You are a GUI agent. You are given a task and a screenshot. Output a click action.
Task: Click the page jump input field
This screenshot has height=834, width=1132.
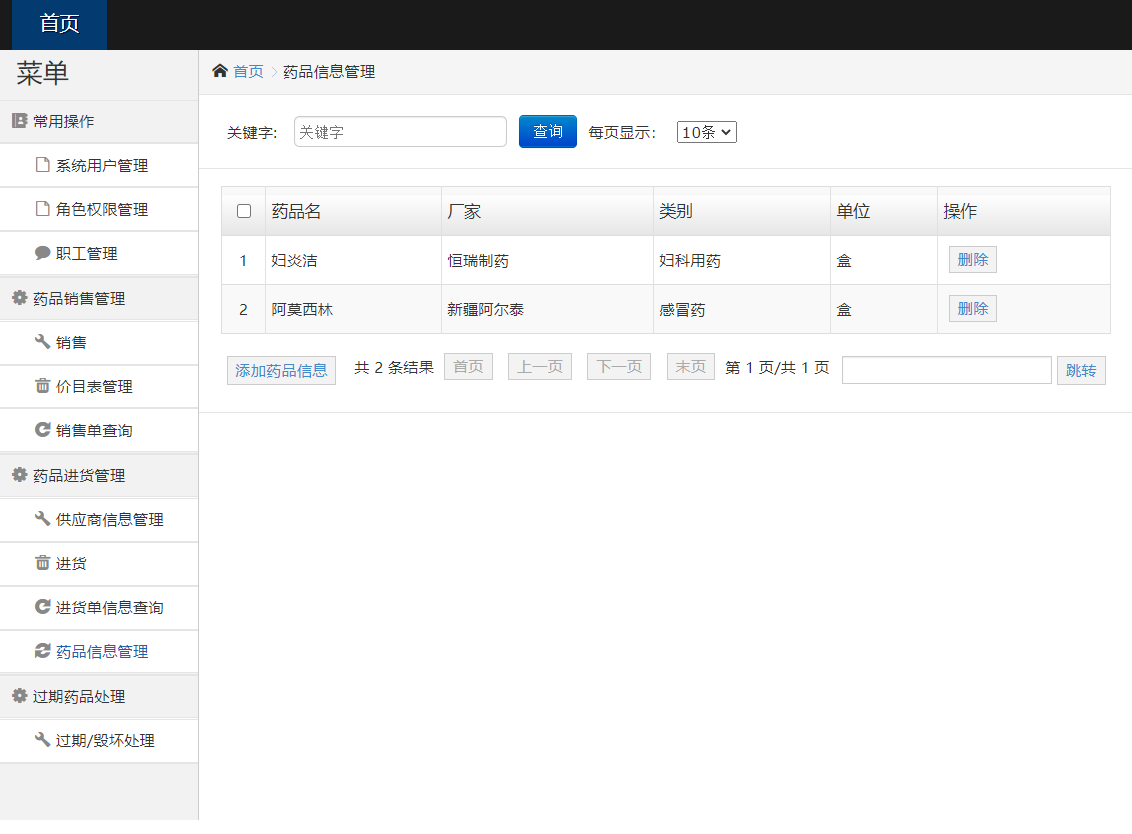pyautogui.click(x=945, y=370)
